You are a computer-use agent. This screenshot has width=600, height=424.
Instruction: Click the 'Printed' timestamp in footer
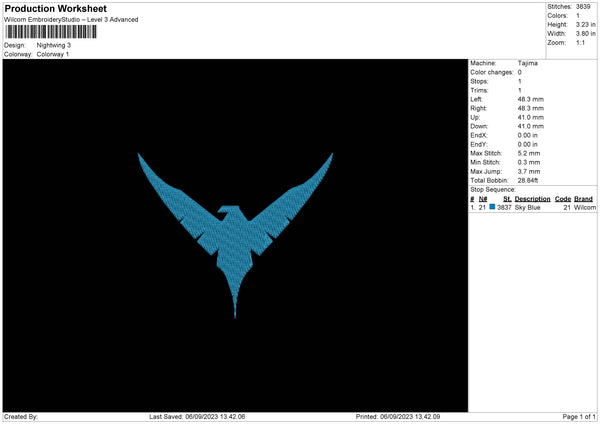tap(398, 417)
